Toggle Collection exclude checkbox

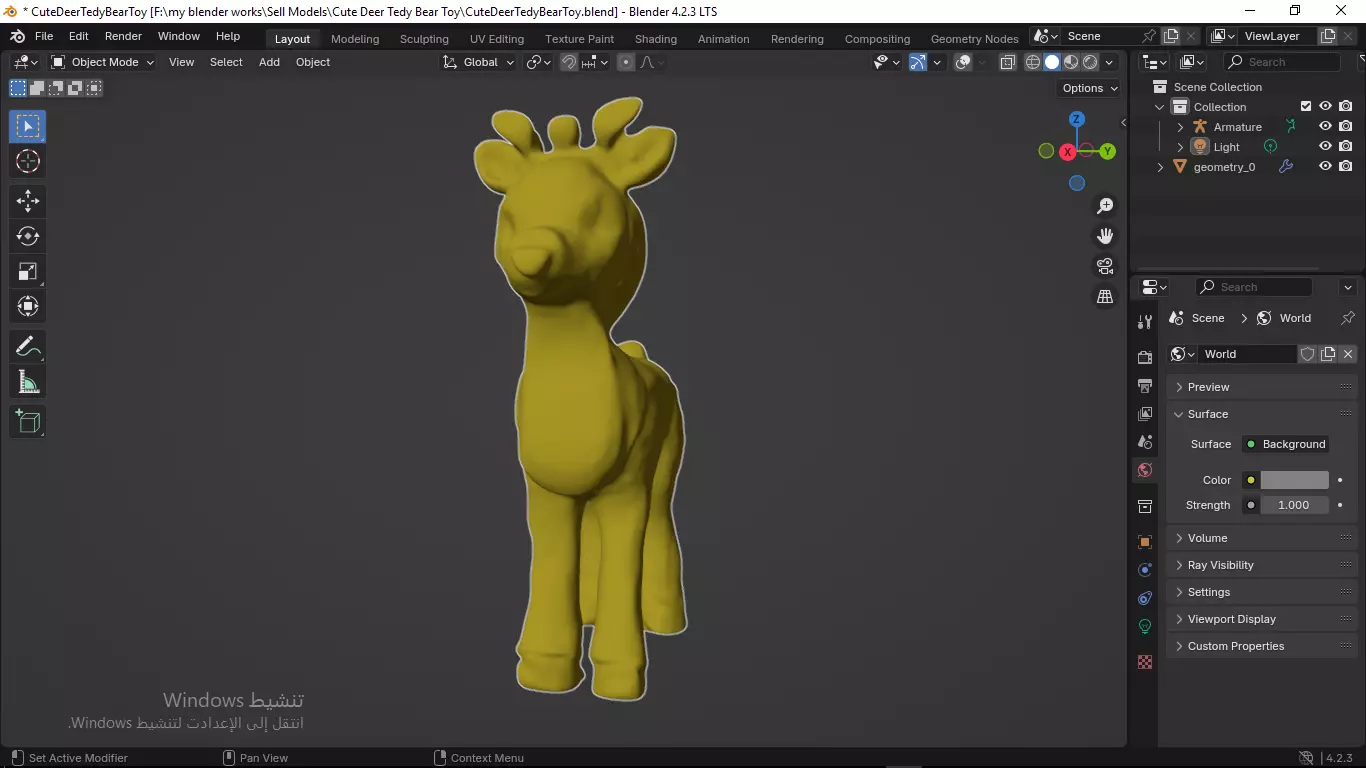[1306, 106]
